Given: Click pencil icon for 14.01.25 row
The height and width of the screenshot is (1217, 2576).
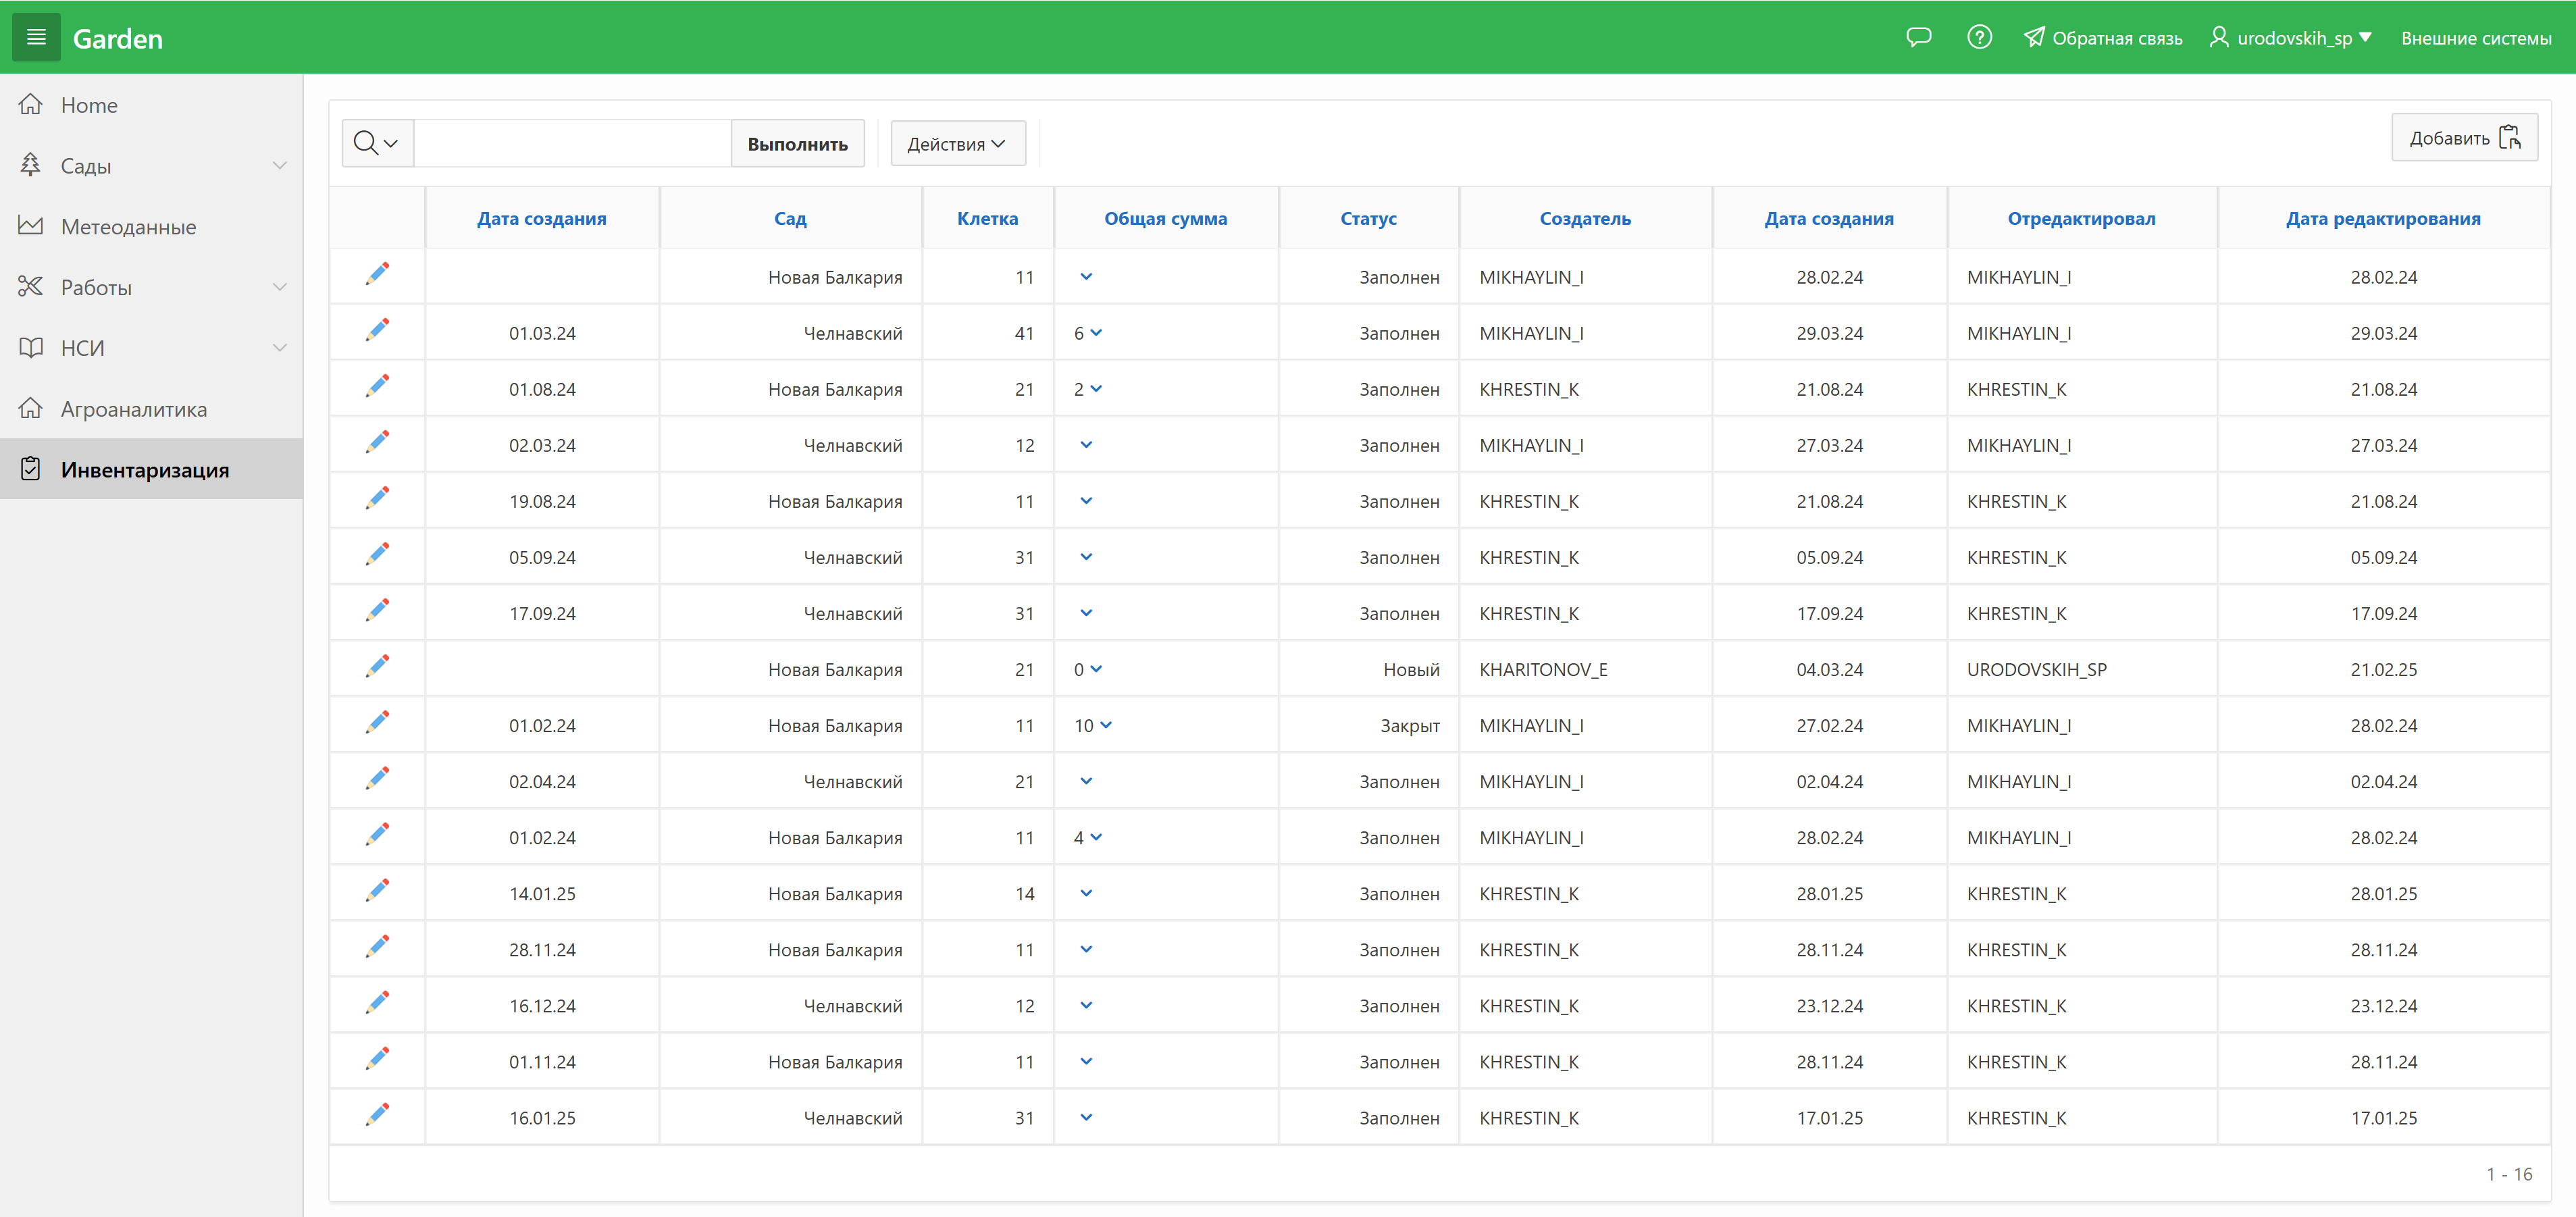Looking at the screenshot, I should pos(377,891).
